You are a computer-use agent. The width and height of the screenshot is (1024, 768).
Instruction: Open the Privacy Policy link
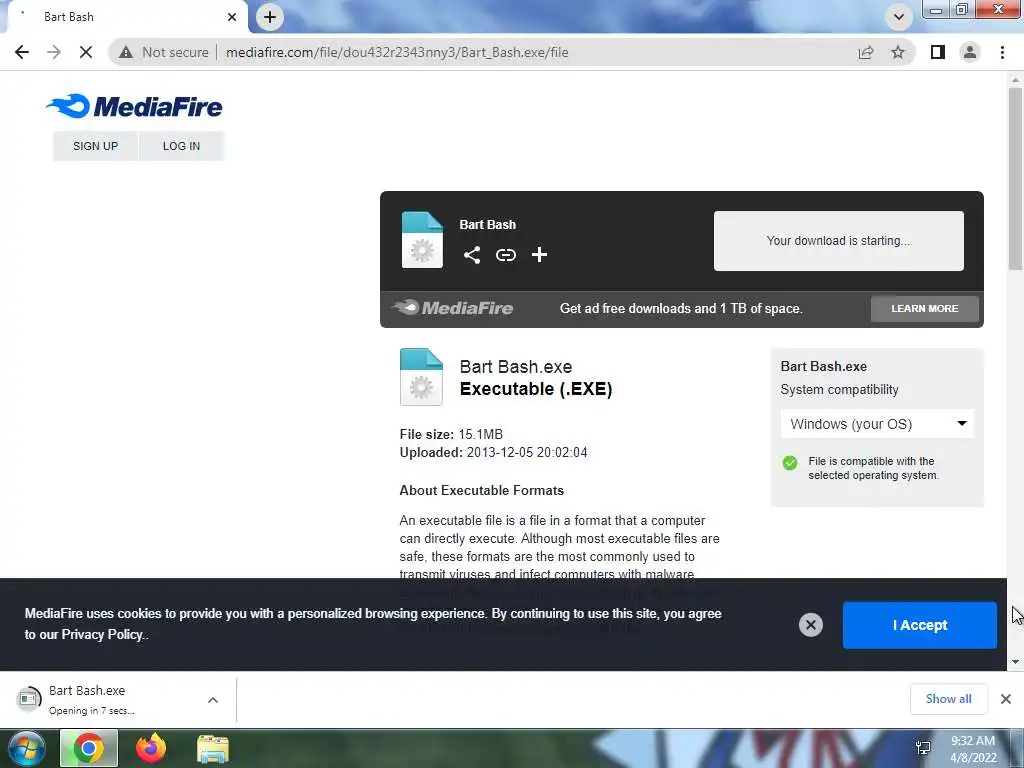(102, 634)
